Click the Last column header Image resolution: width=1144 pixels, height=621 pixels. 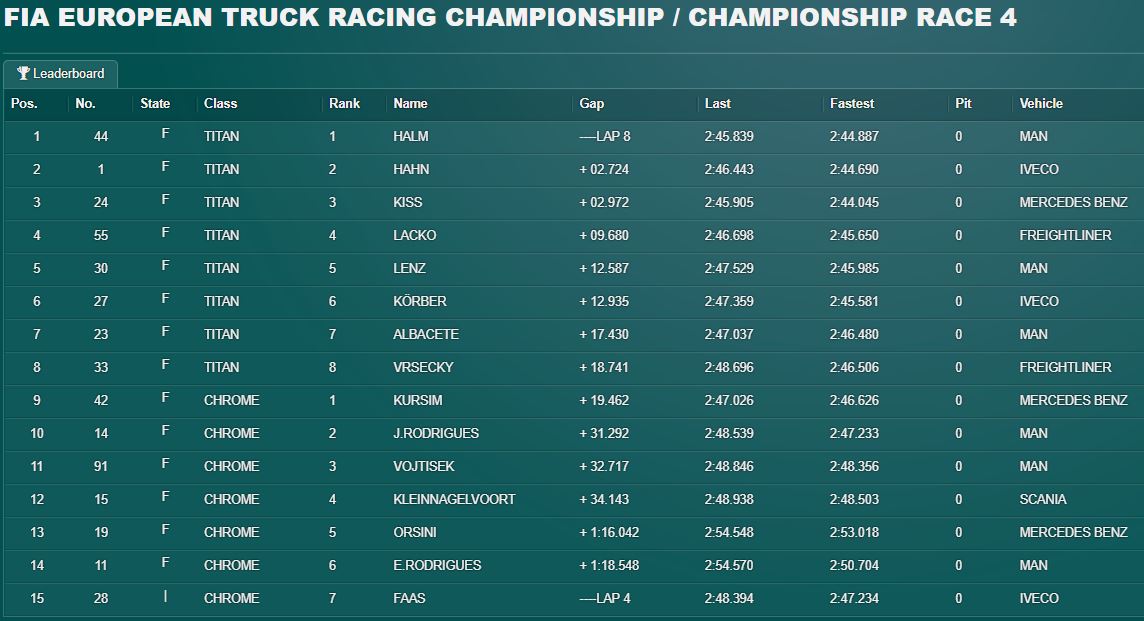tap(717, 104)
